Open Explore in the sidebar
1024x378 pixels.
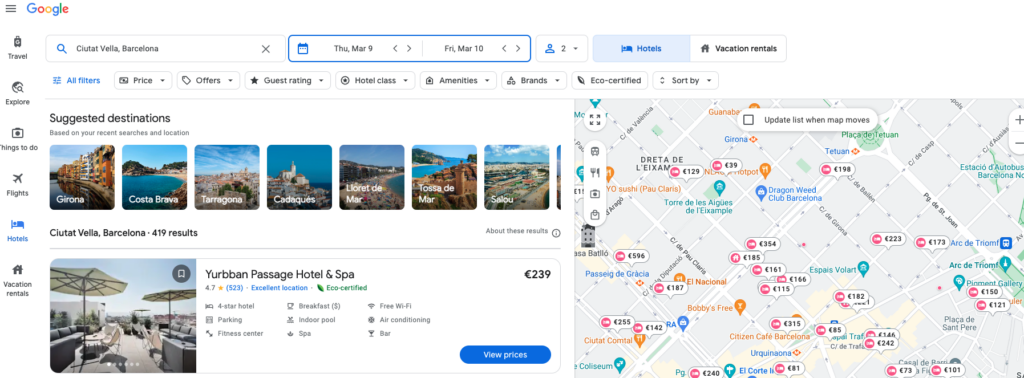tap(18, 93)
